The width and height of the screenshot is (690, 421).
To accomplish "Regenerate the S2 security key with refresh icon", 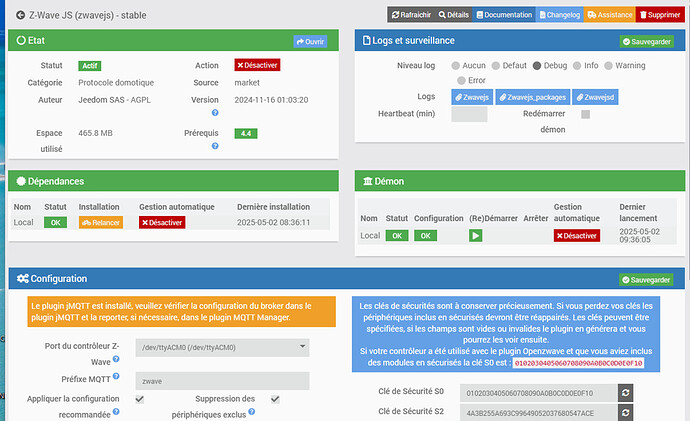I will click(625, 413).
